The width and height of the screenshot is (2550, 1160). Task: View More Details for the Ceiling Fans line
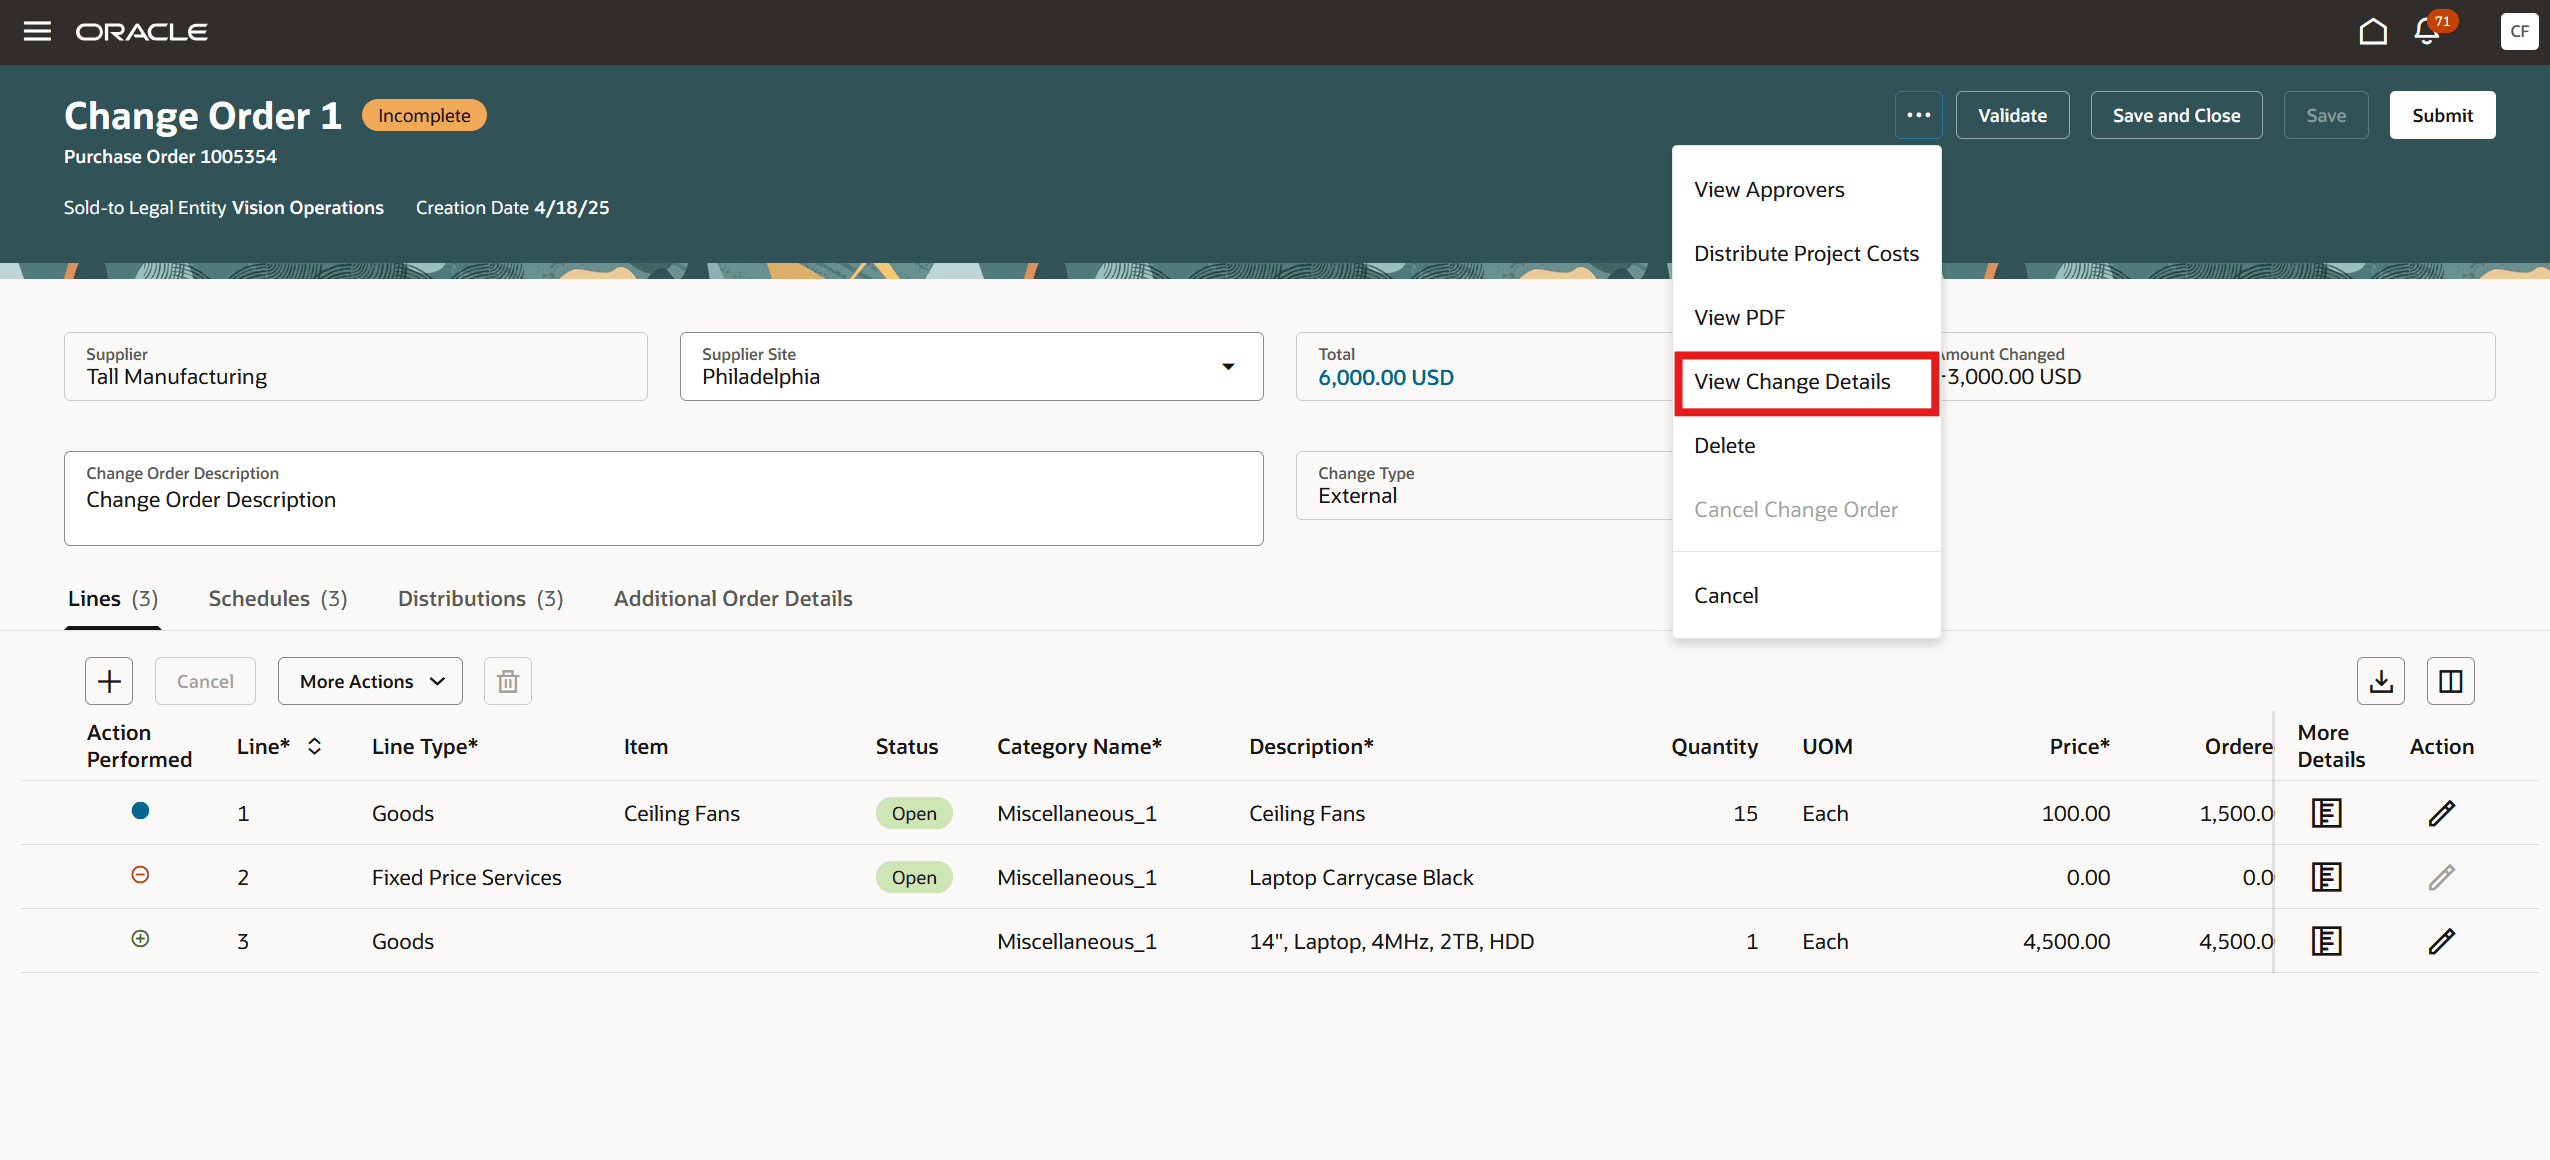click(2328, 812)
